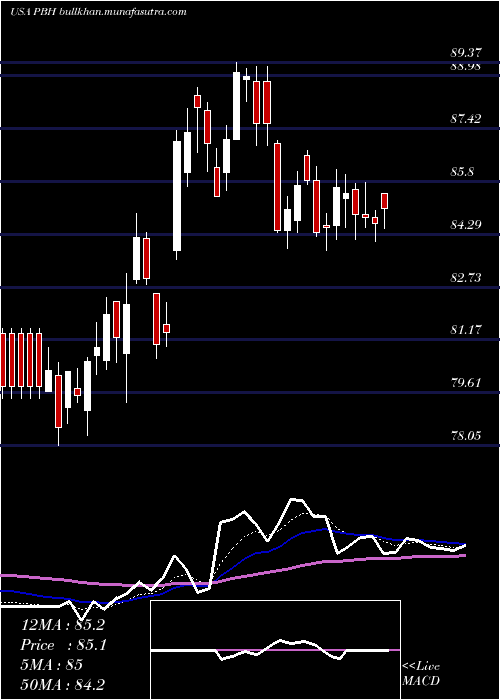Click the 84.29 price level label
This screenshot has width=500, height=700.
click(x=466, y=225)
